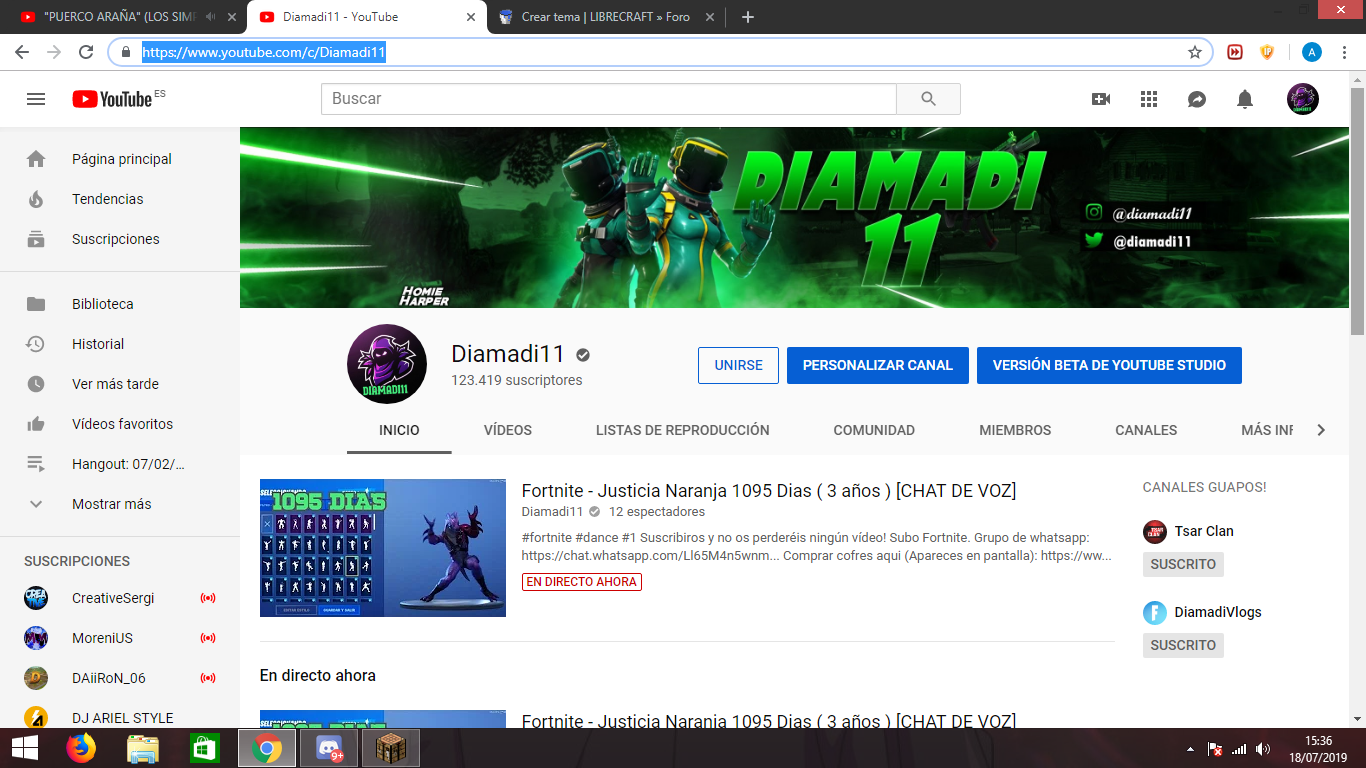Viewport: 1366px width, 768px height.
Task: Open MoreniUS subscription channel
Action: 120,638
